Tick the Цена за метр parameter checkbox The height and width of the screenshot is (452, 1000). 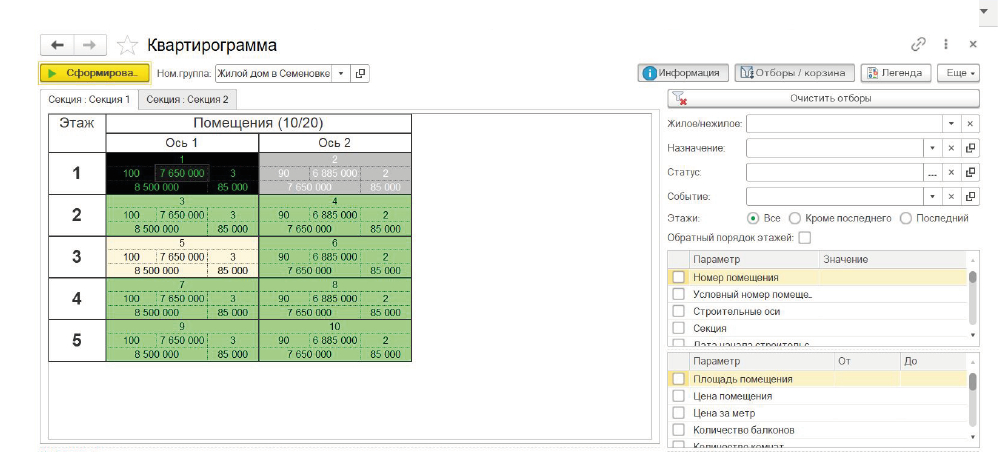(x=679, y=413)
